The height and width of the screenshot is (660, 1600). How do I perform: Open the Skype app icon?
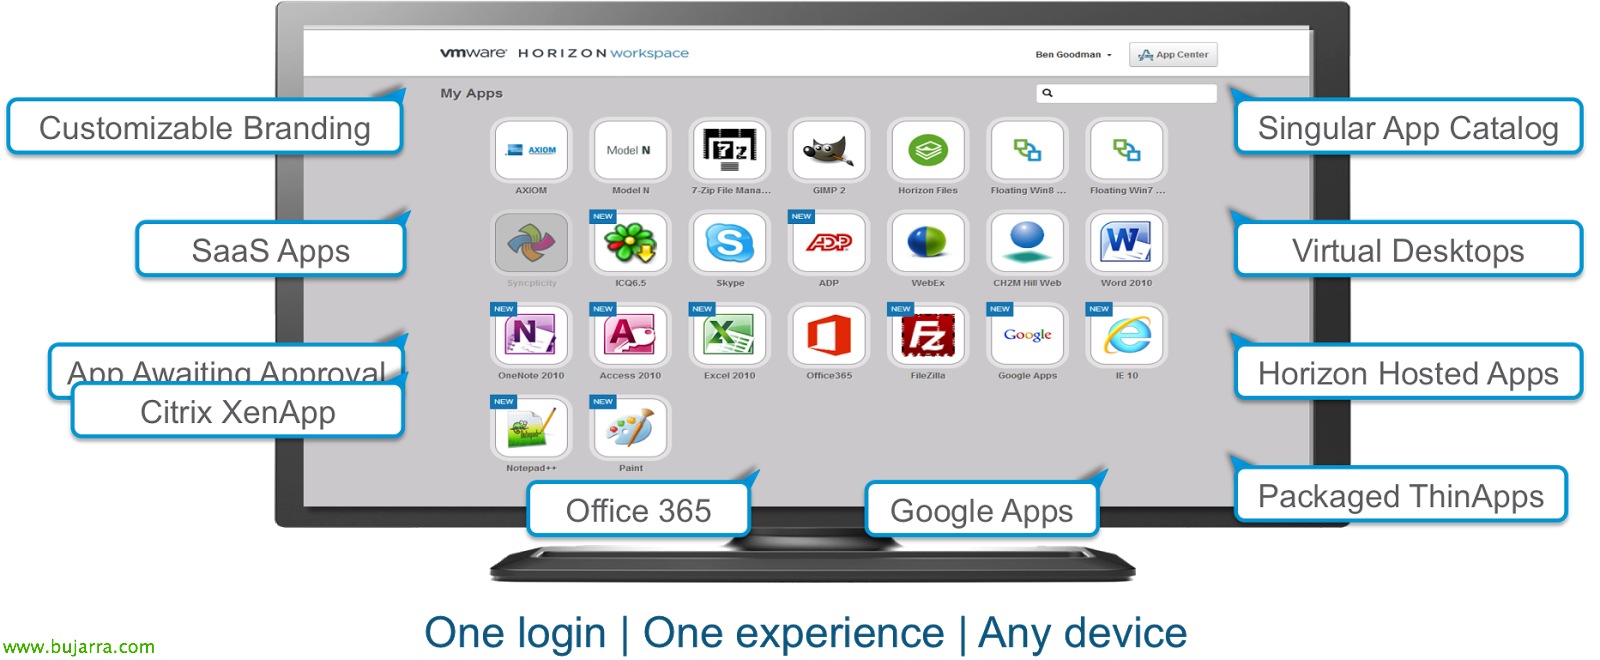[729, 243]
